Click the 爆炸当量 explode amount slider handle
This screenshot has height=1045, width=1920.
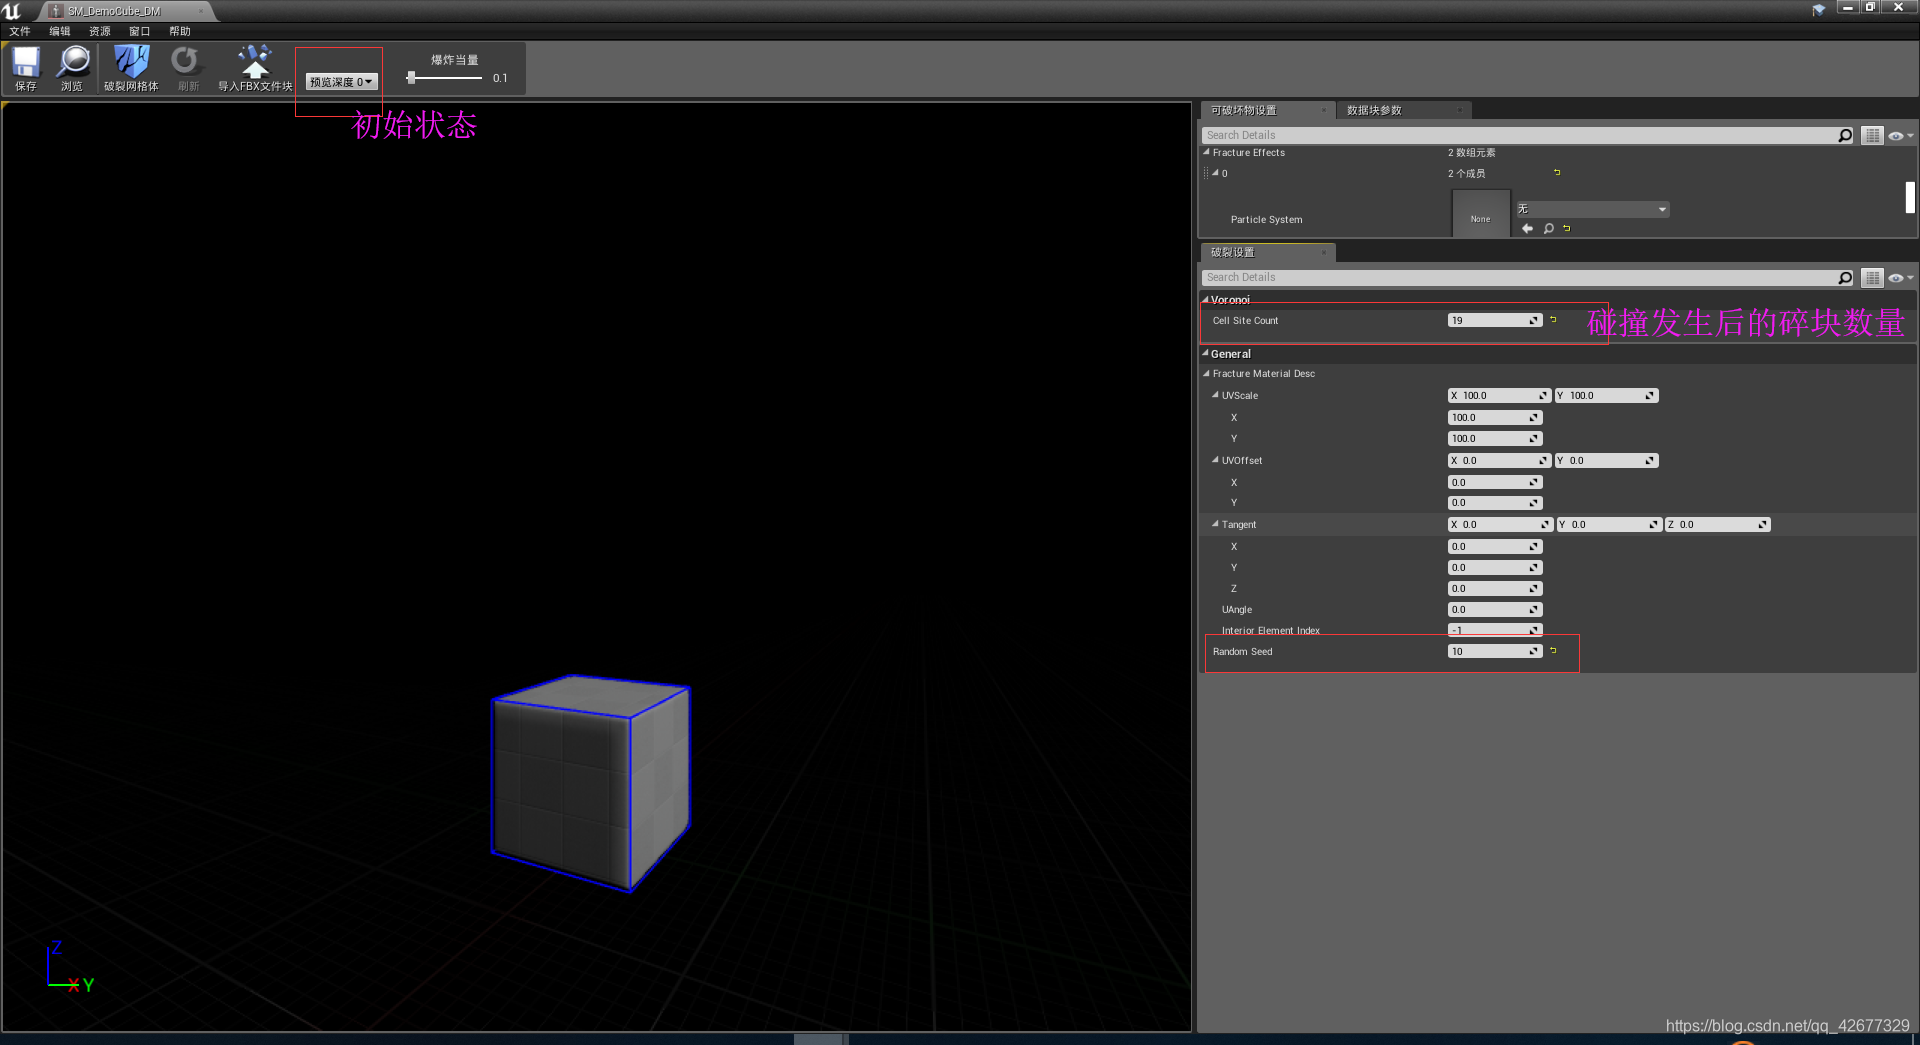click(411, 77)
